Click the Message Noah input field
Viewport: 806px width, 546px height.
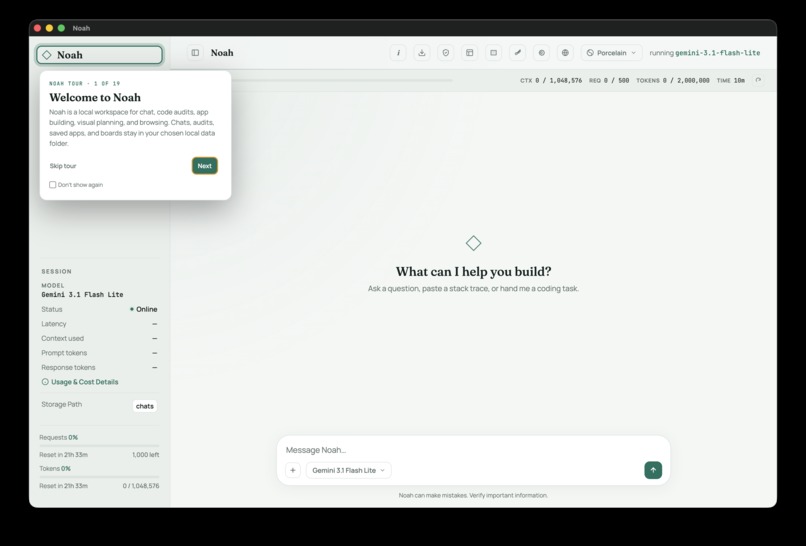click(x=473, y=450)
